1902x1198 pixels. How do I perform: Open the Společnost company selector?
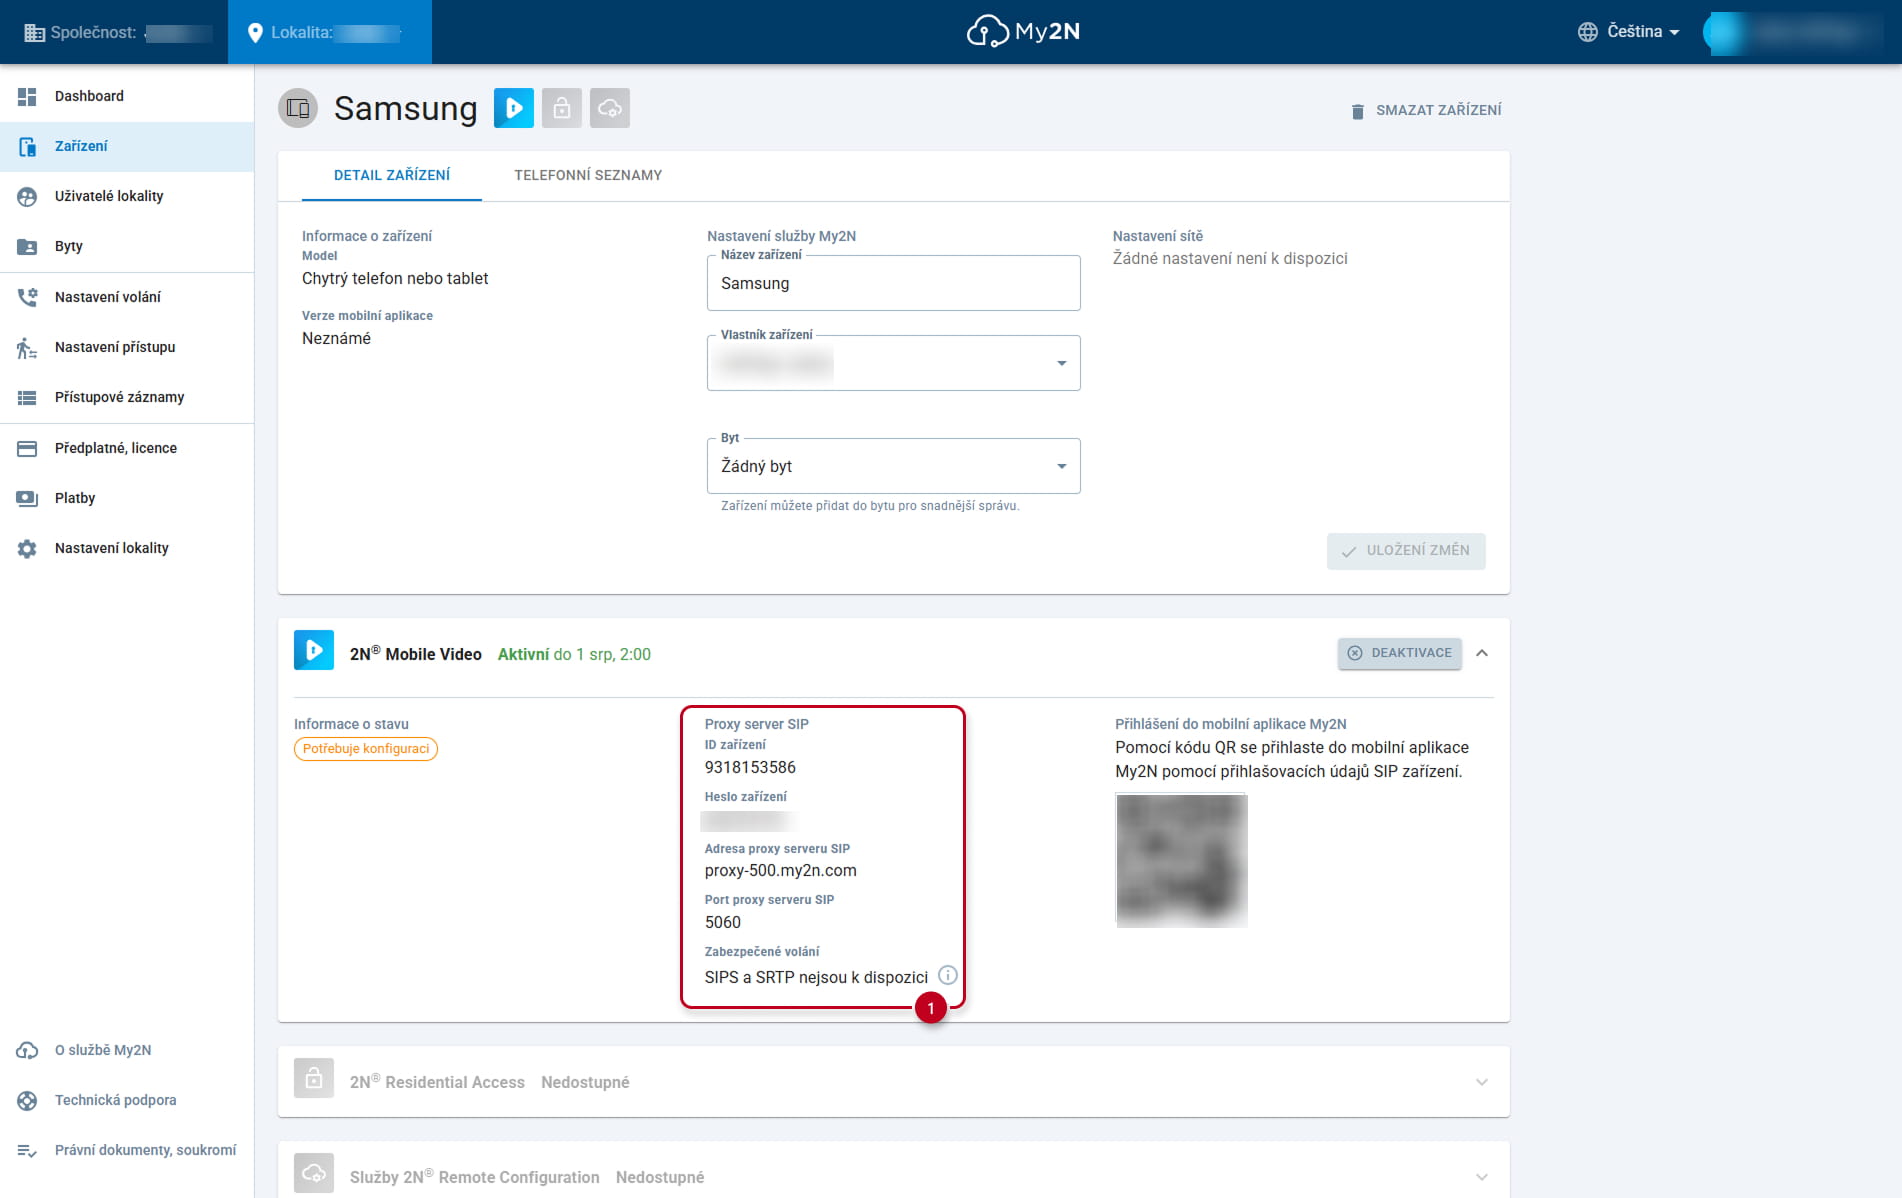point(114,32)
